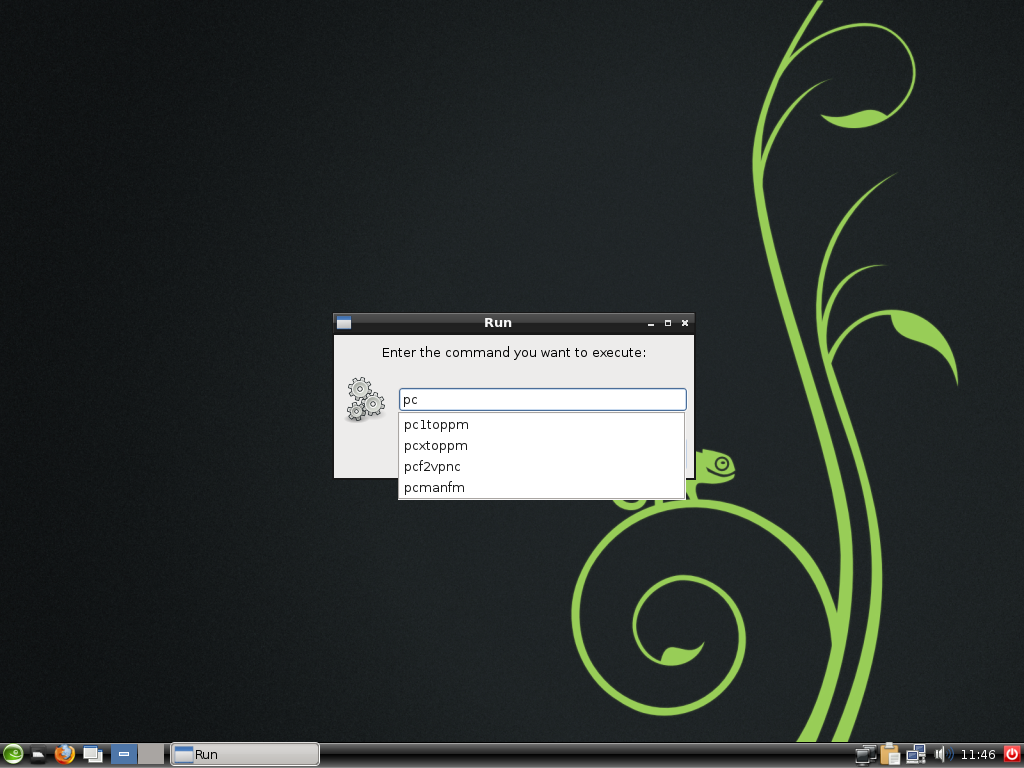Choose 'pcmanfm' autocomplete suggestion

(541, 487)
